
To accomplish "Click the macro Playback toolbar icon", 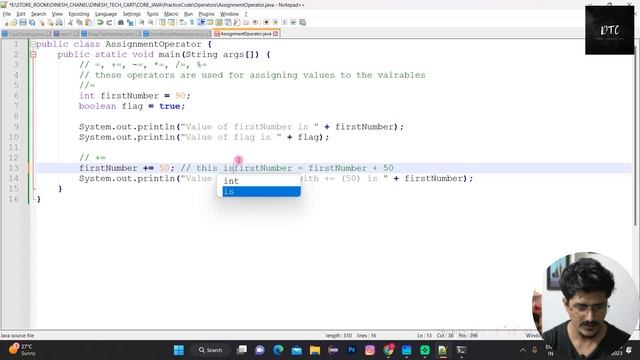I will click(x=284, y=22).
